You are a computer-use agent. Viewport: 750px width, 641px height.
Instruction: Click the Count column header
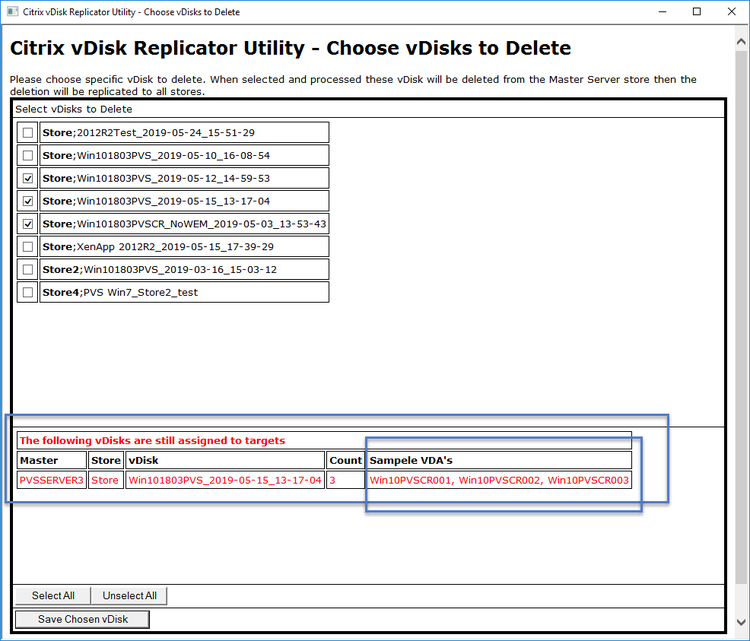click(345, 460)
